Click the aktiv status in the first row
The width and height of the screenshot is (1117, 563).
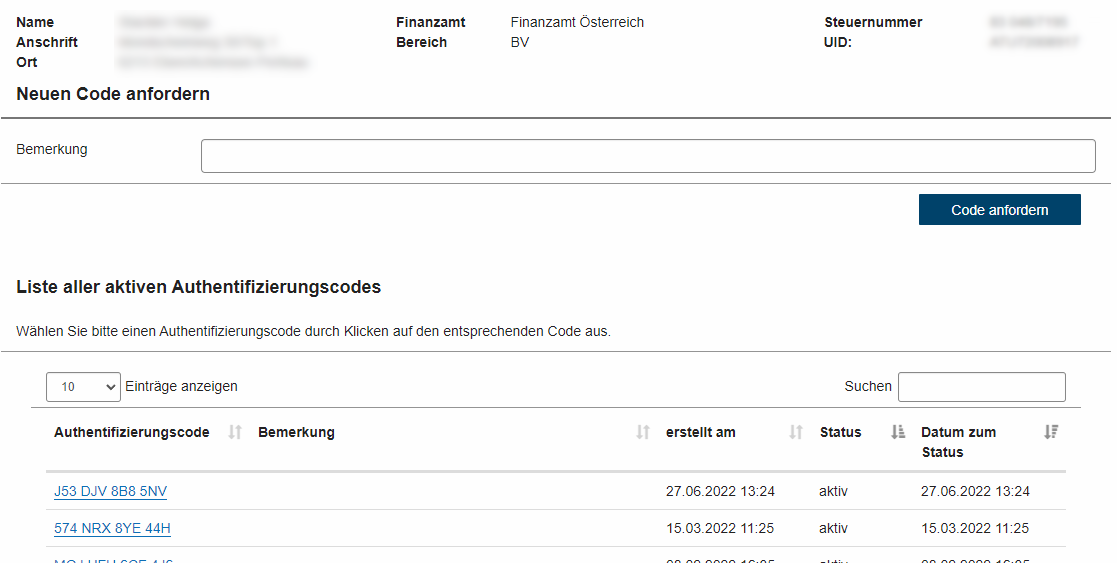point(833,491)
